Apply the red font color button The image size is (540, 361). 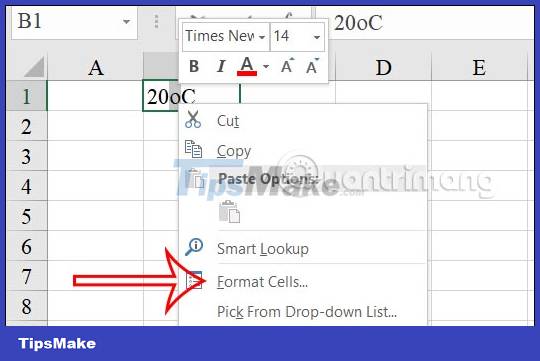tap(247, 66)
